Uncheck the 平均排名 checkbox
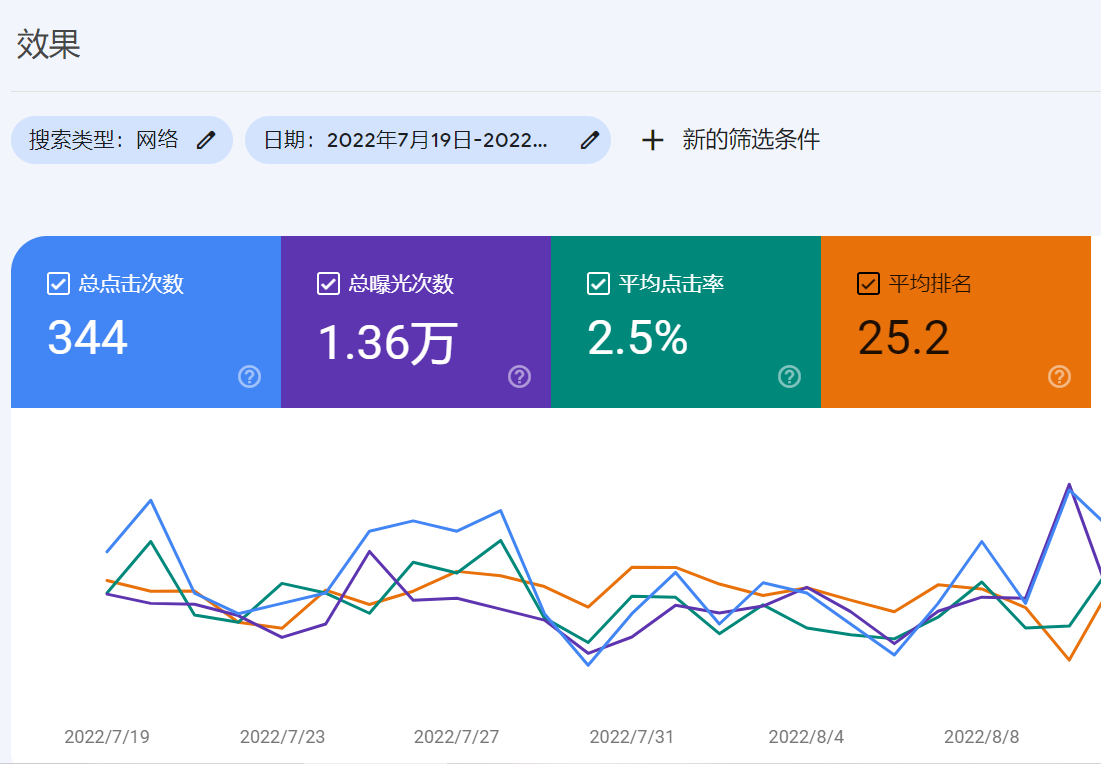Viewport: 1101px width, 764px height. (869, 284)
